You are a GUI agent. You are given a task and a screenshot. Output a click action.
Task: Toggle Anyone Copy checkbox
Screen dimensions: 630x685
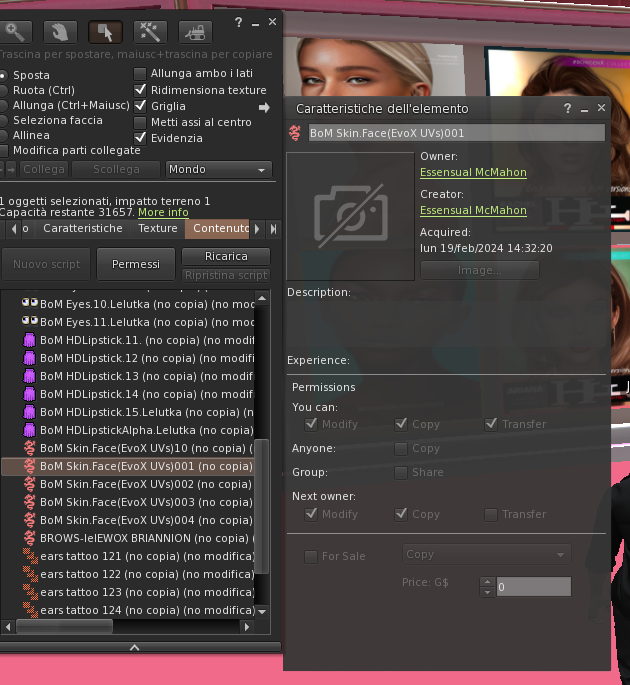coord(401,449)
